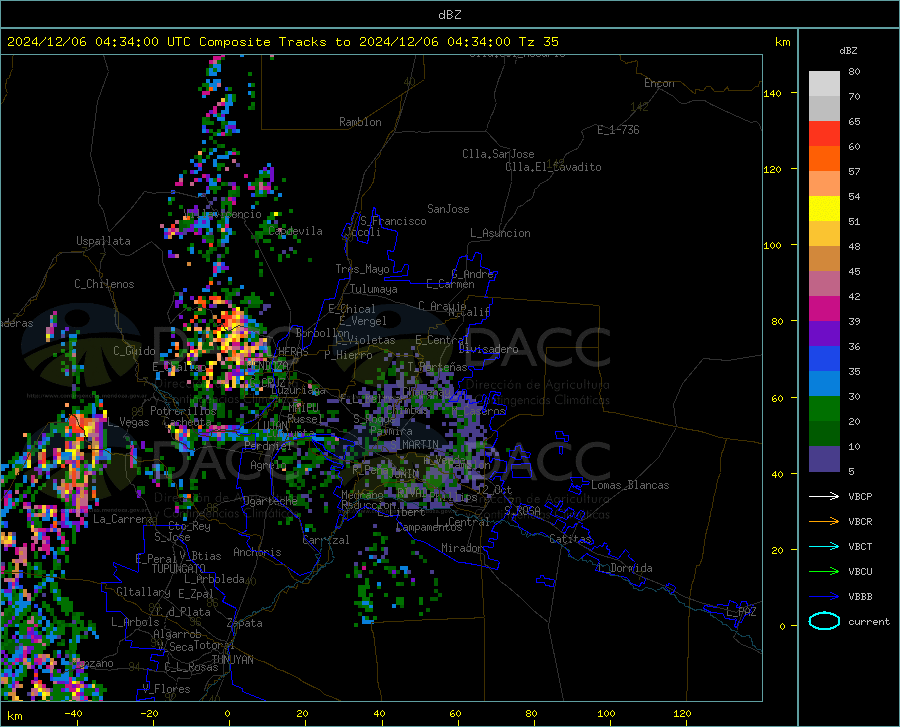This screenshot has height=727, width=900.
Task: Click the 'Tz 35' threshold text in header
Action: pos(538,42)
